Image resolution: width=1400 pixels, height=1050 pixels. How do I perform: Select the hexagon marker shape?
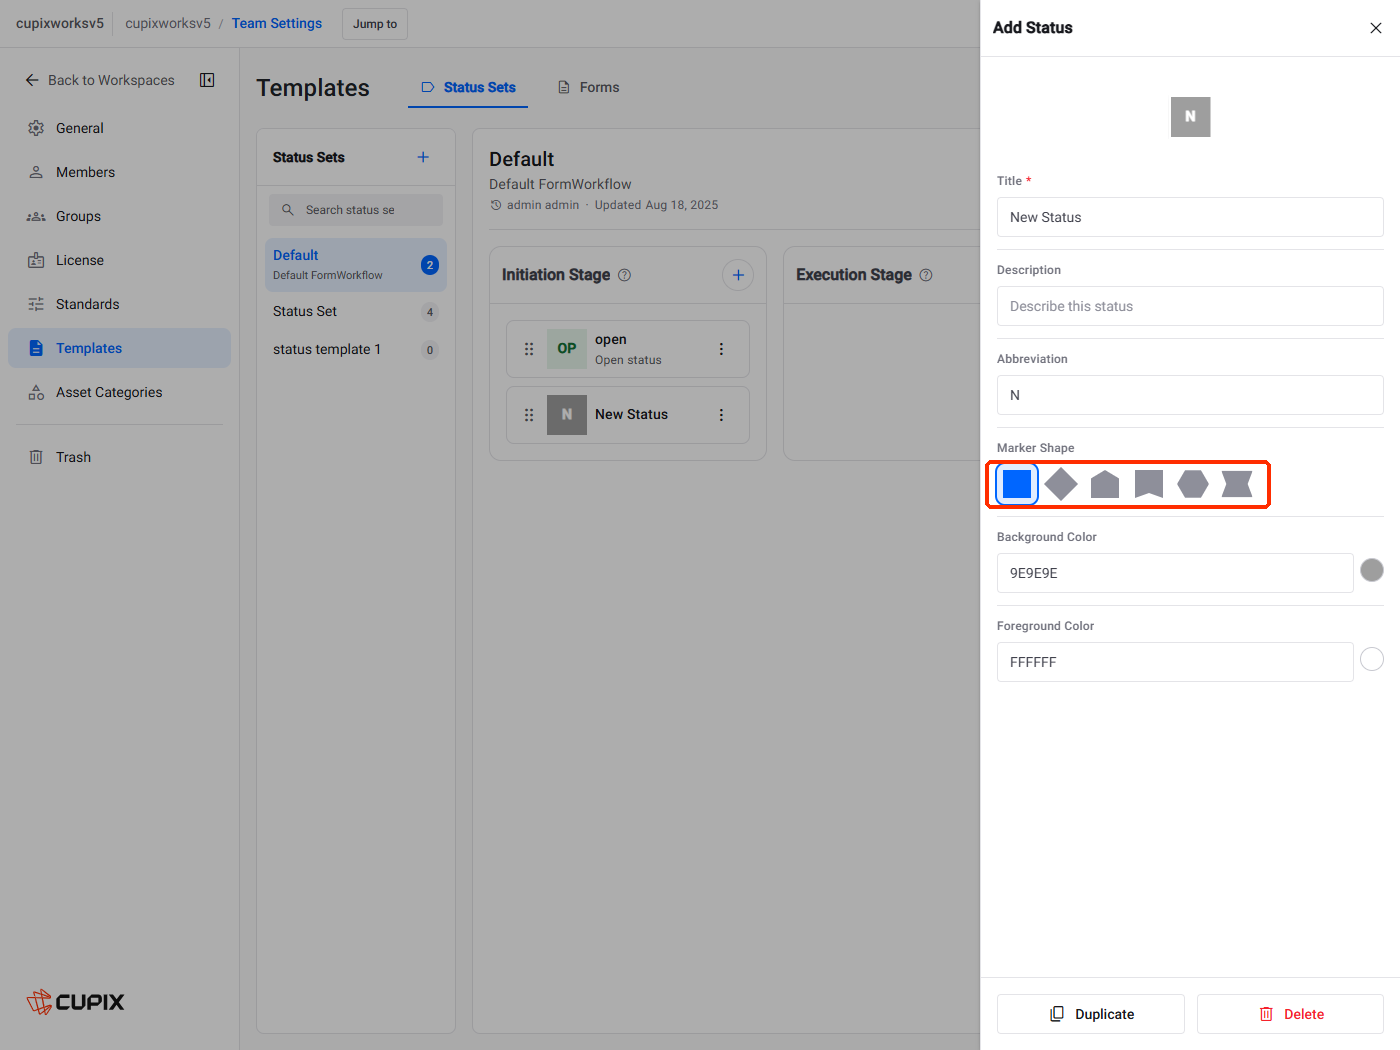(x=1193, y=484)
